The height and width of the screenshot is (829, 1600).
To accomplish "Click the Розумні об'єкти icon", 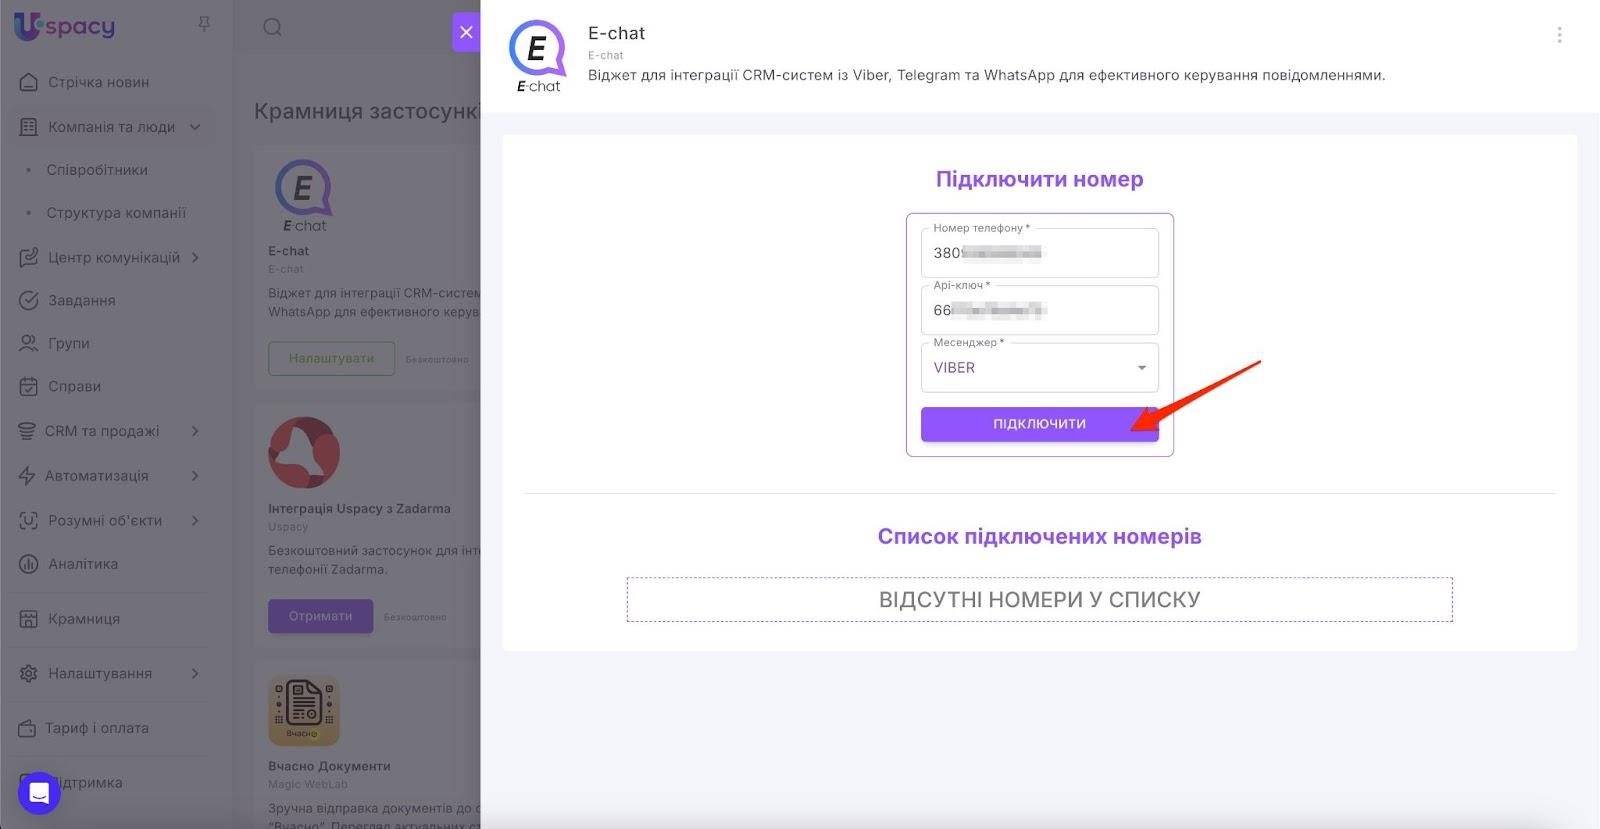I will pyautogui.click(x=29, y=520).
